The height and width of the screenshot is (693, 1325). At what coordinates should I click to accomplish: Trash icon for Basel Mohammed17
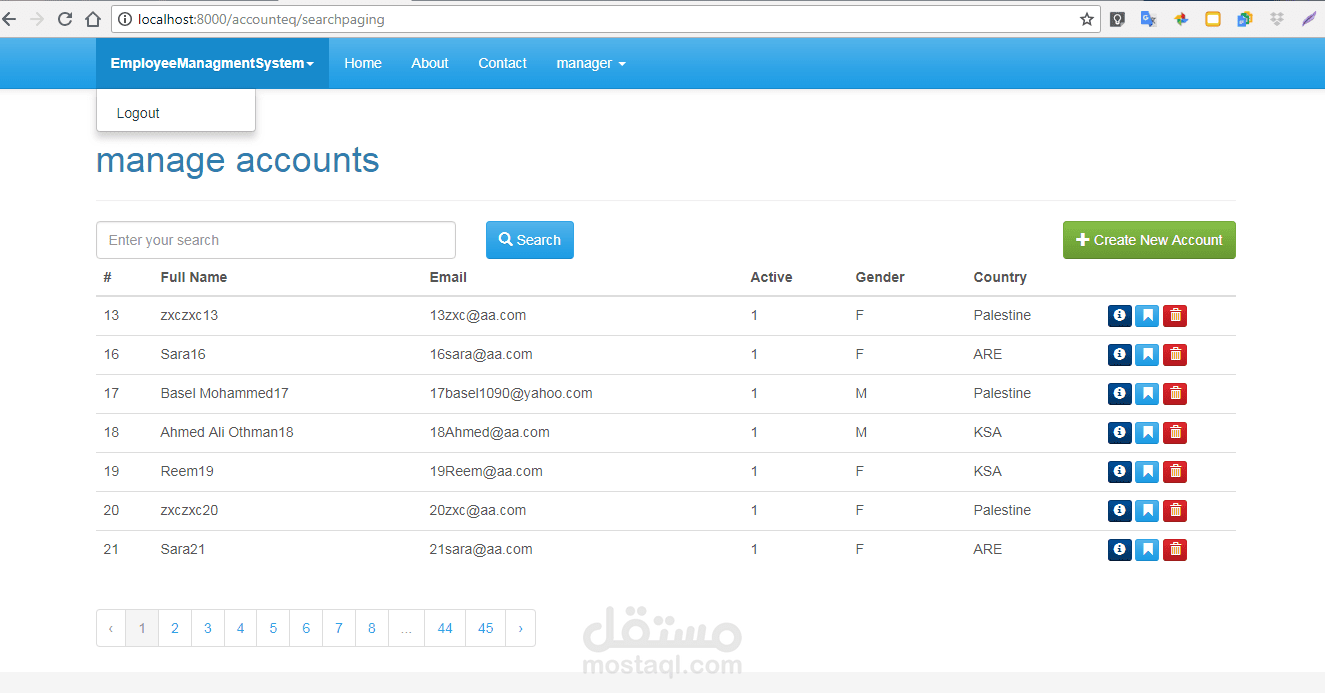click(1175, 394)
